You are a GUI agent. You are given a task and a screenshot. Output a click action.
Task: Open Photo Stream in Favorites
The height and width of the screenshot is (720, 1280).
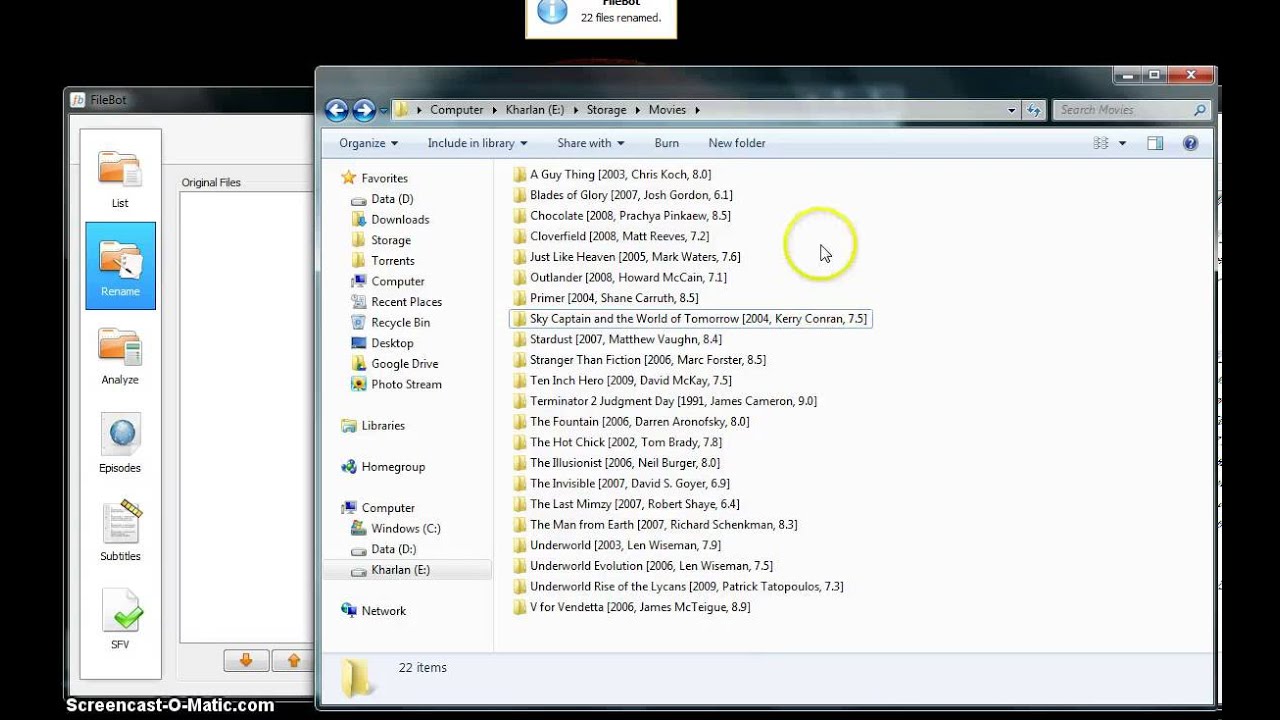[406, 384]
